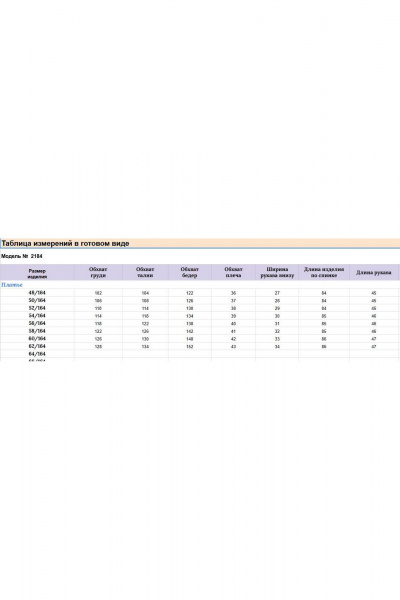Click the 62/164 size row label

pos(37,346)
